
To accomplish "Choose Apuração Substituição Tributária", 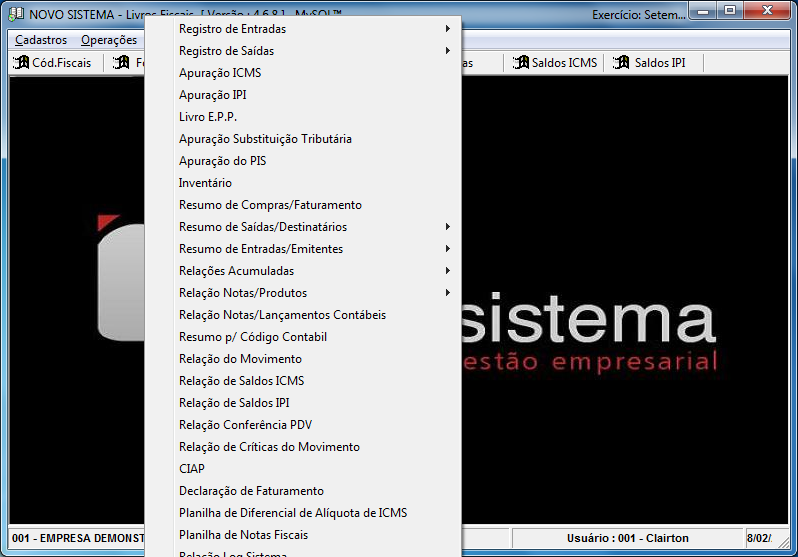I will tap(303, 139).
